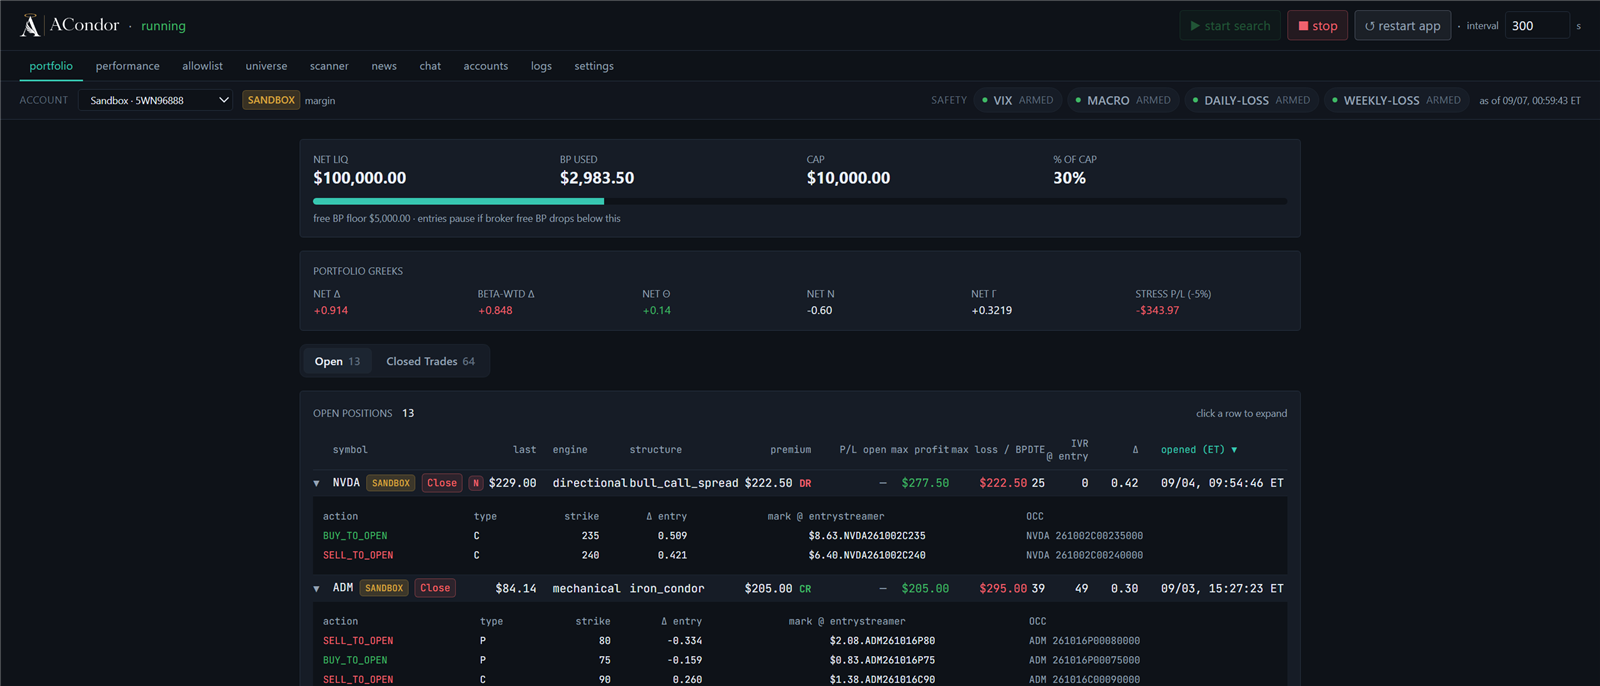The width and height of the screenshot is (1600, 686).
Task: Click the symbol column header
Action: (350, 450)
